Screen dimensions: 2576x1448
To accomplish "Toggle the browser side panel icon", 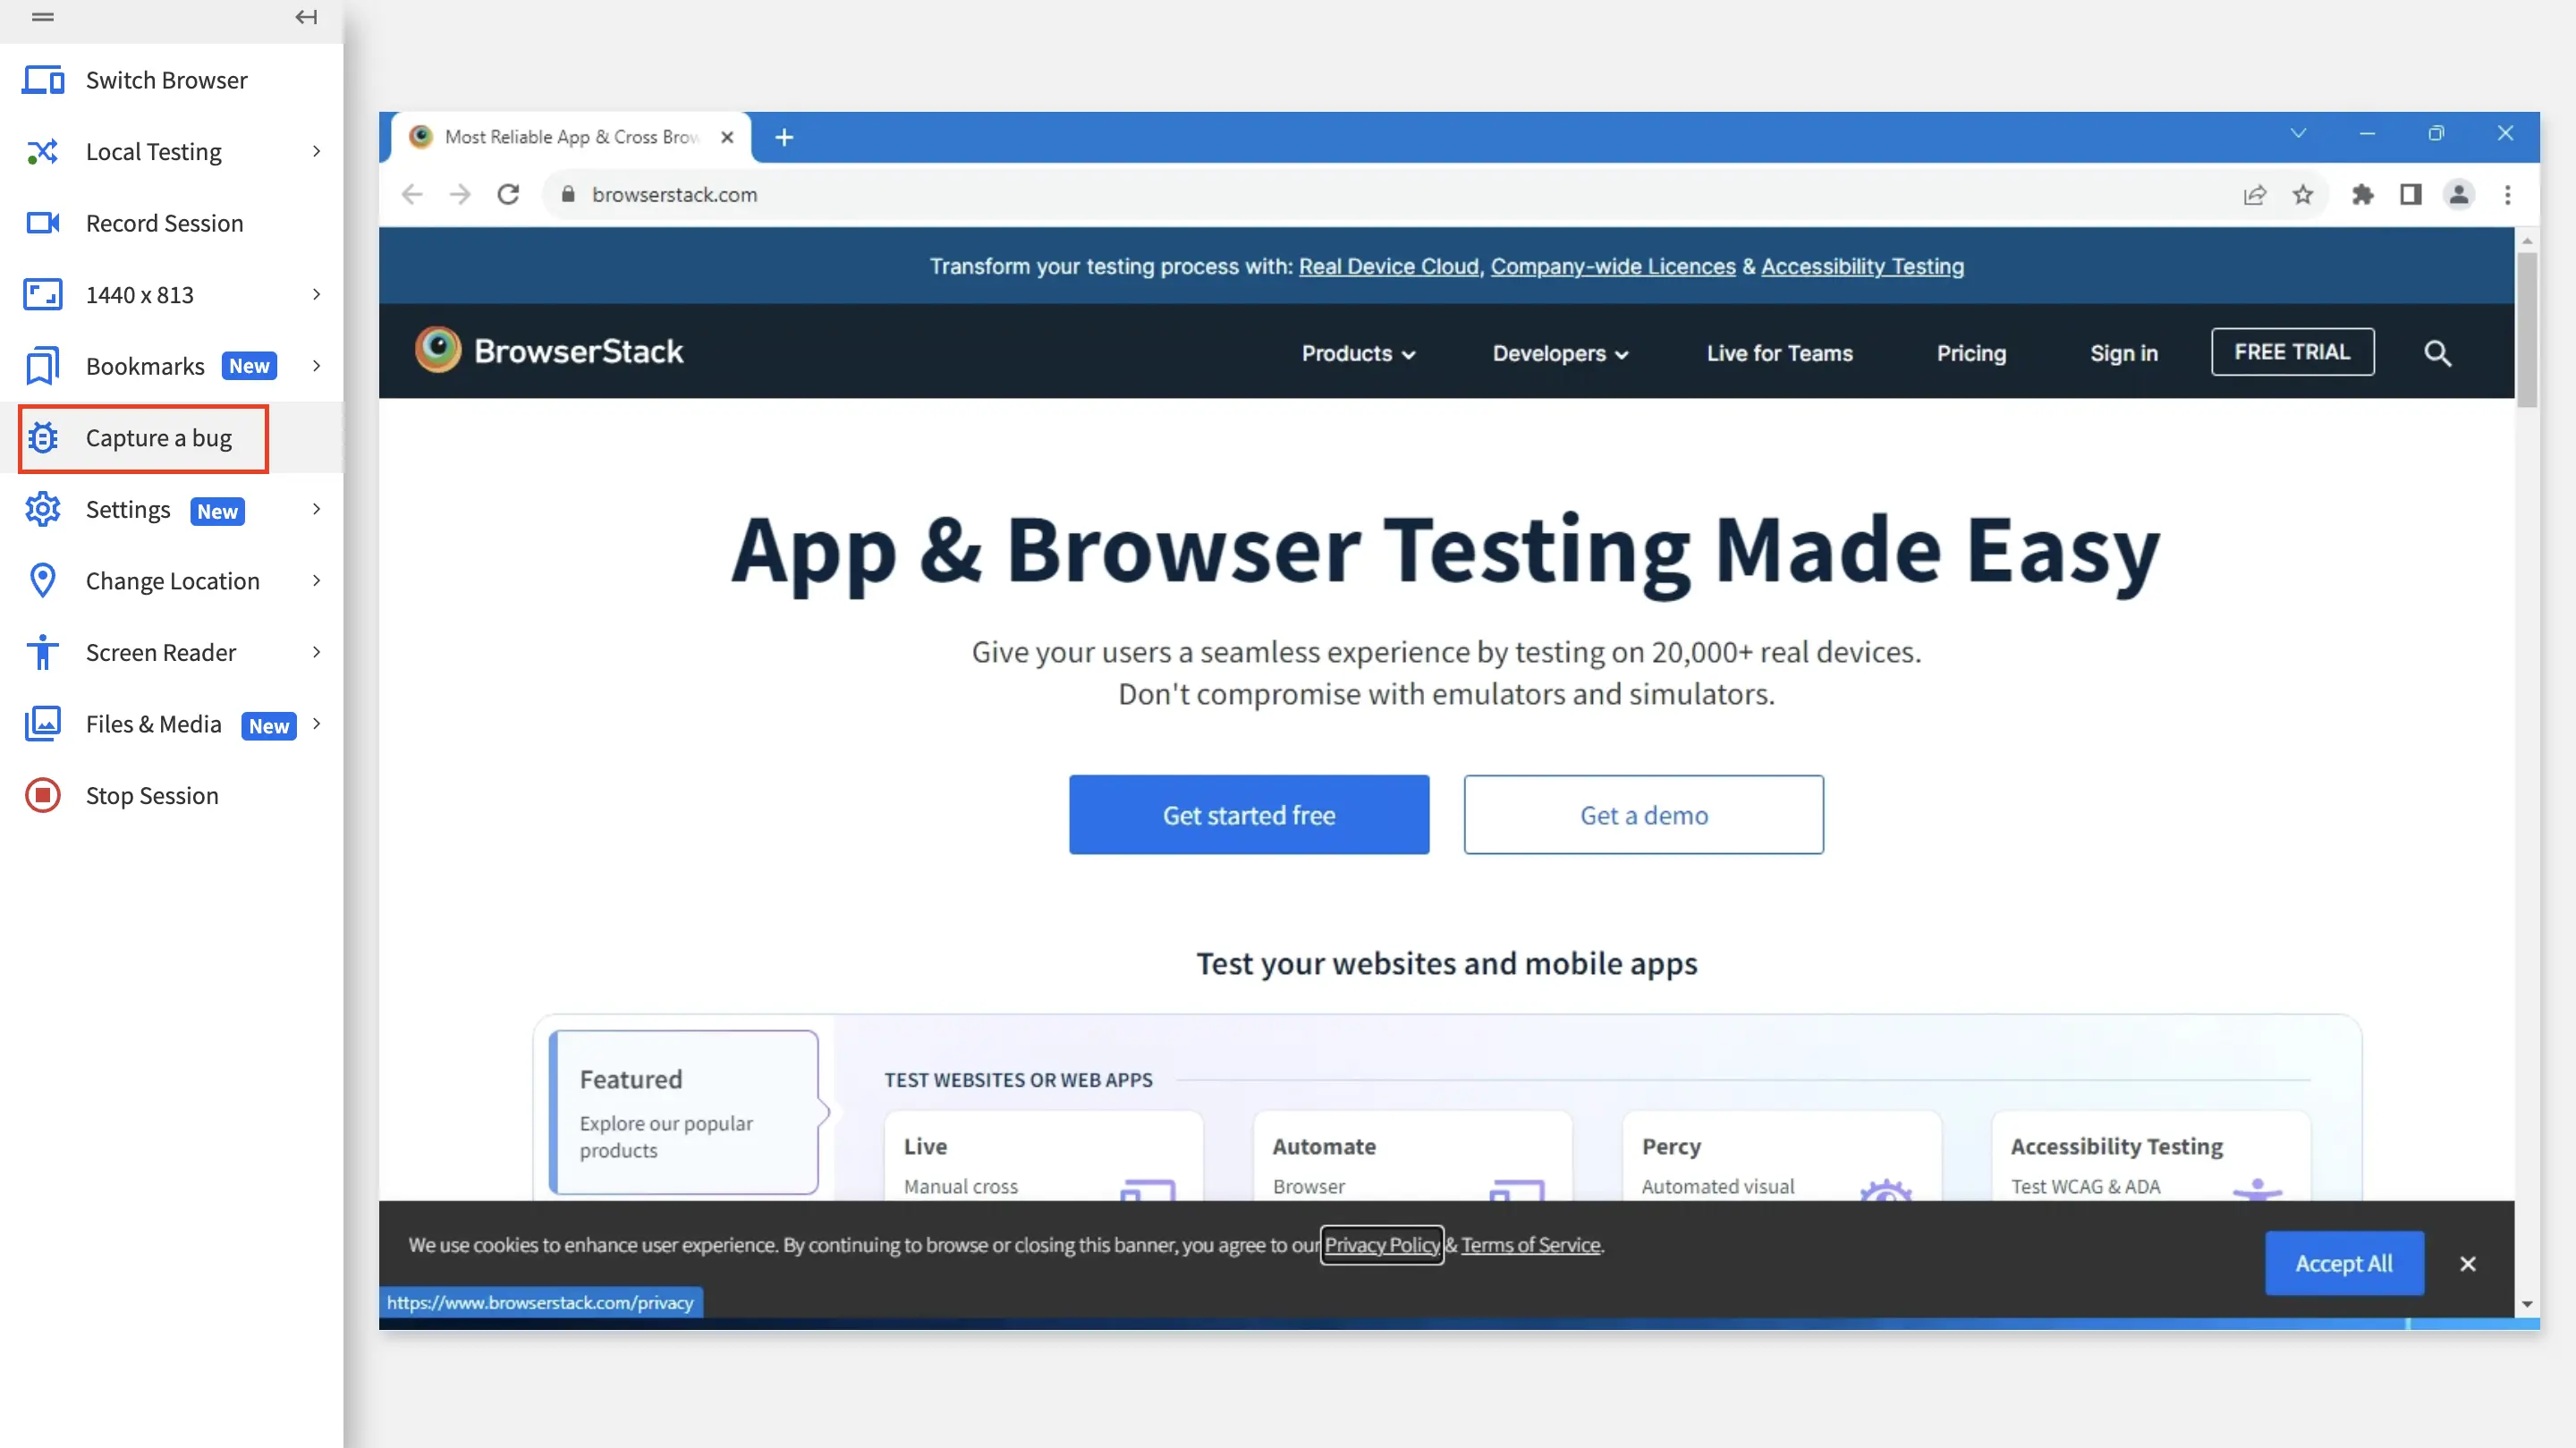I will (2410, 195).
